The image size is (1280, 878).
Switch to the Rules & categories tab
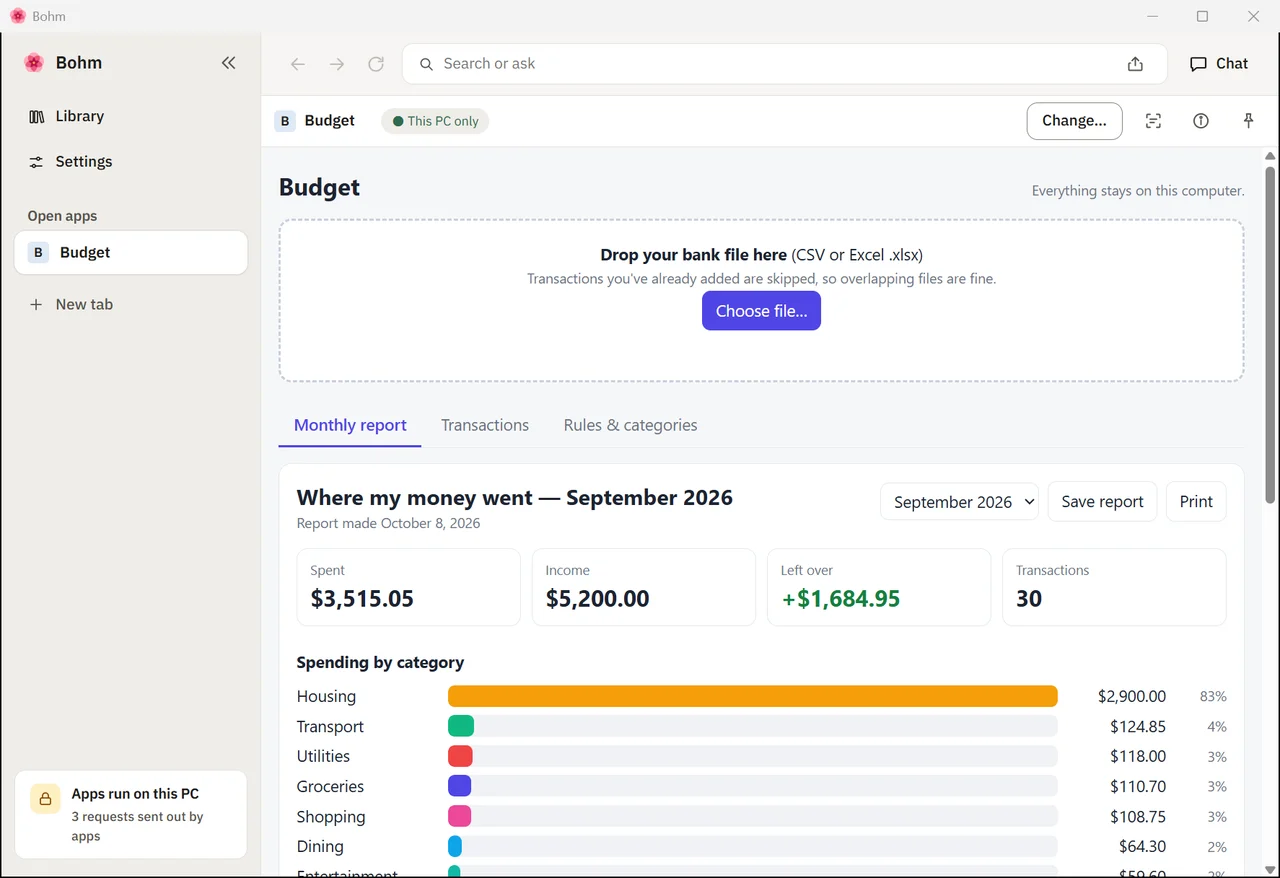point(631,425)
